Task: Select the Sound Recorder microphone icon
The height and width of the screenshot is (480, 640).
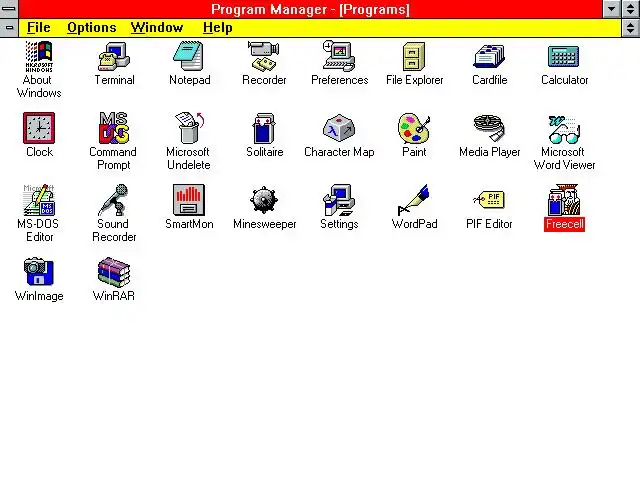Action: coord(114,200)
